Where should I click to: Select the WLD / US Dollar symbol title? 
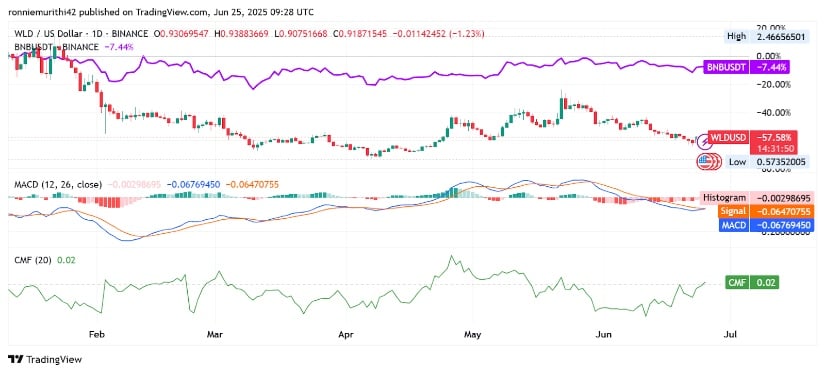click(81, 34)
